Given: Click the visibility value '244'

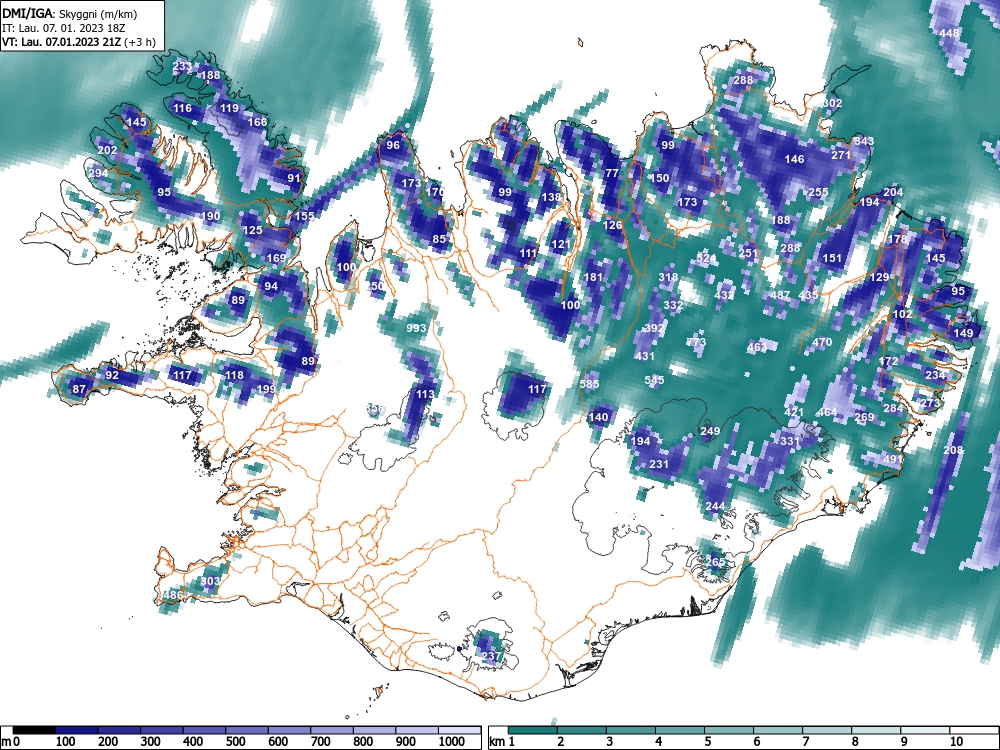Looking at the screenshot, I should coord(715,506).
